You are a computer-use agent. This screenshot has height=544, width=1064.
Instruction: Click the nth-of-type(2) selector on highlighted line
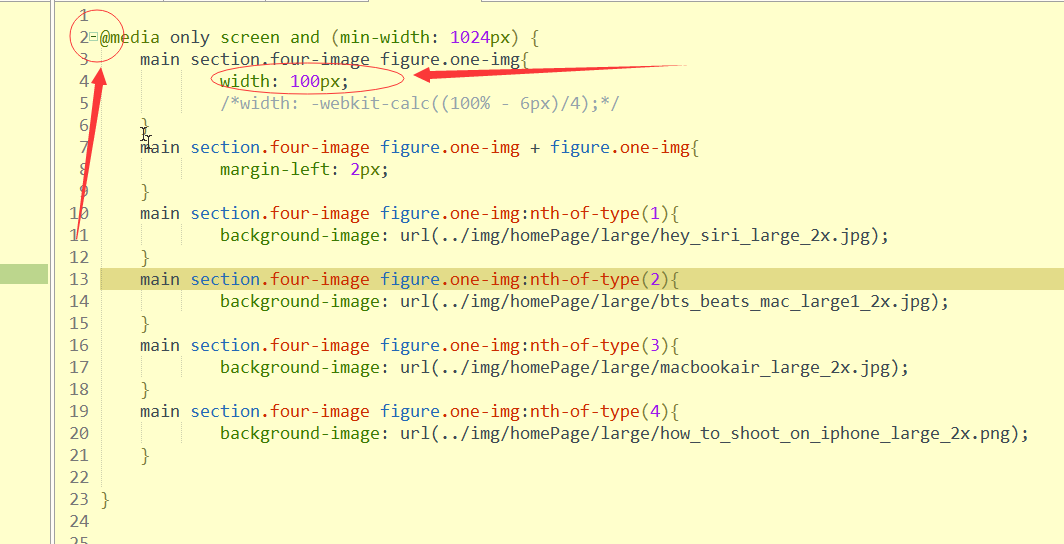(x=599, y=279)
